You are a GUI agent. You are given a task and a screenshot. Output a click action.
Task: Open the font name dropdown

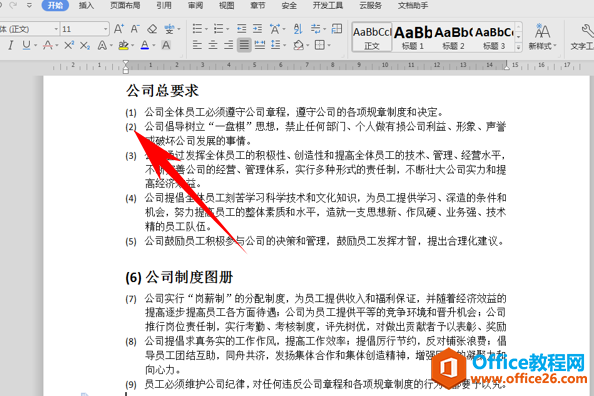point(56,29)
